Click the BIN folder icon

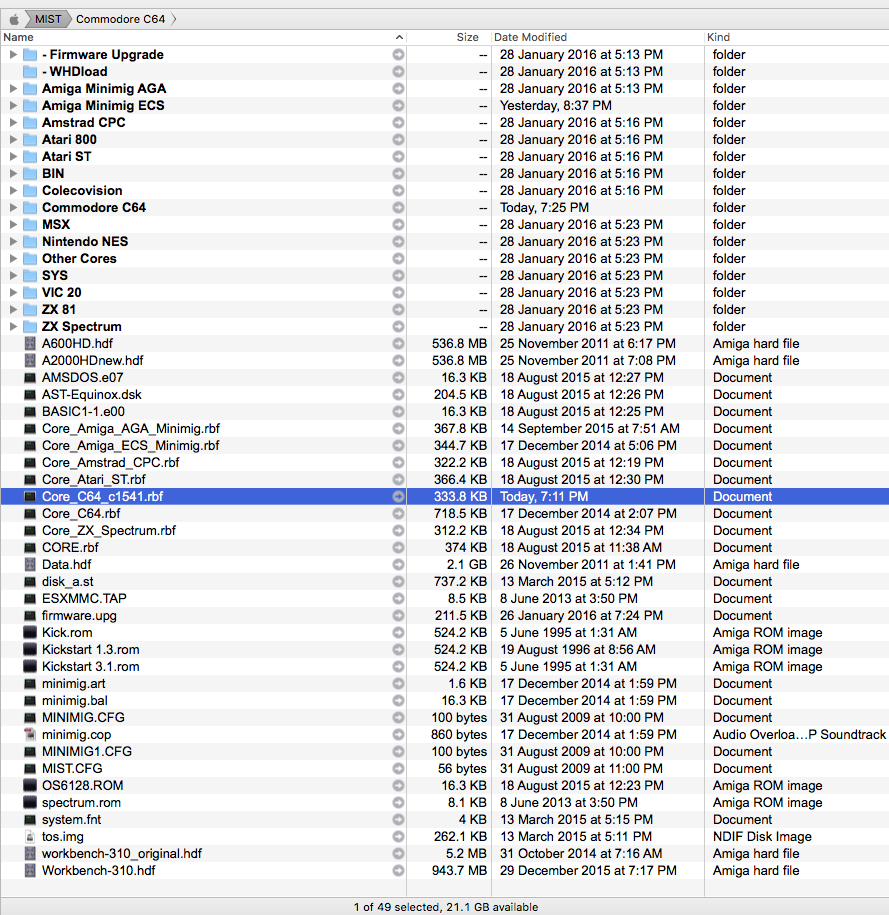[x=30, y=174]
